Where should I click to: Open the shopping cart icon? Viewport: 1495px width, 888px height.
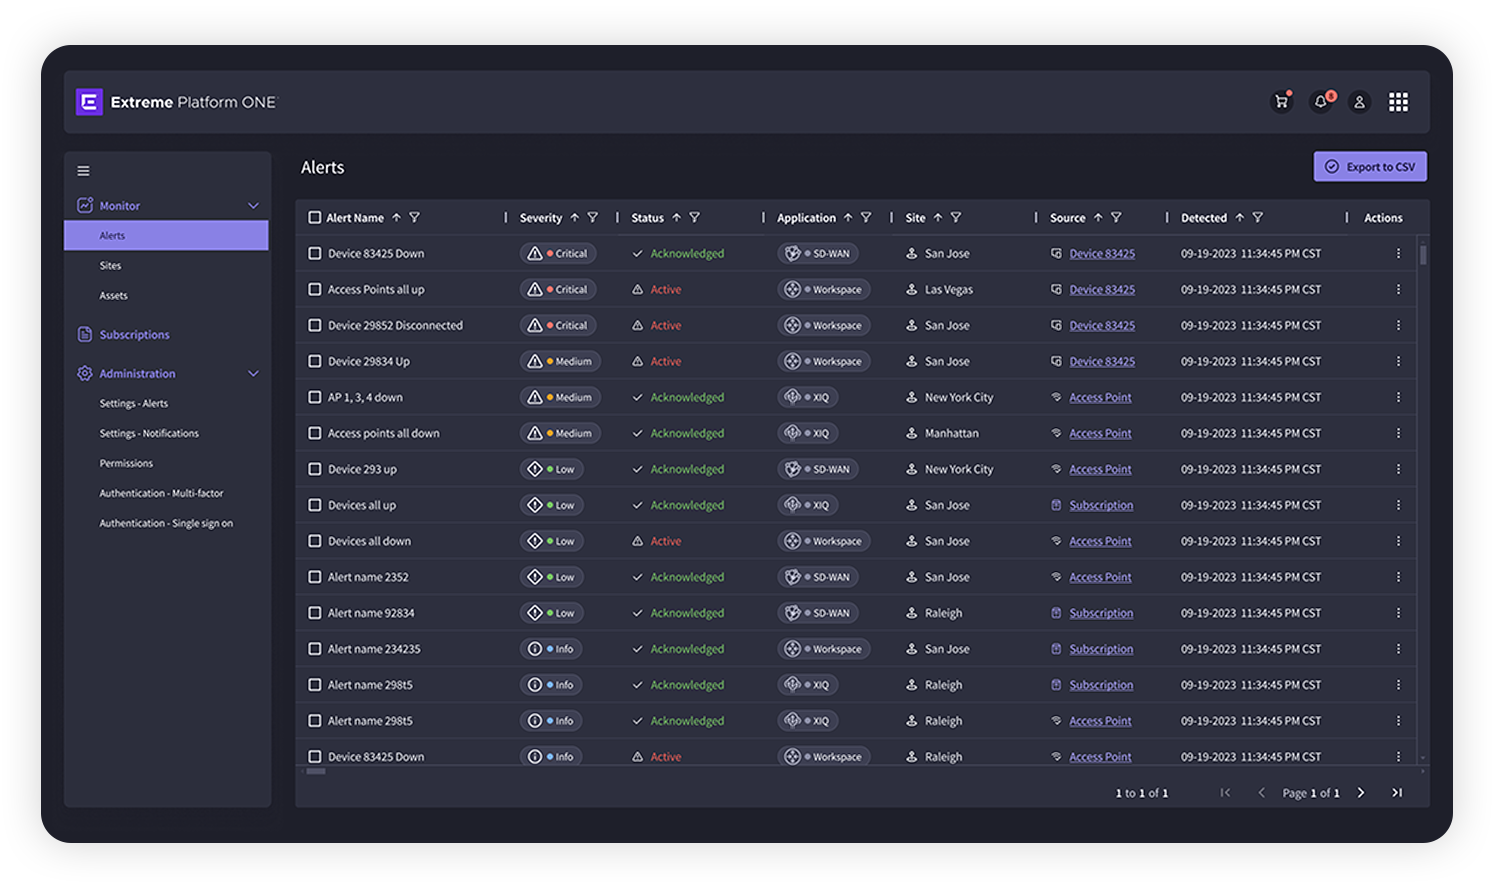pos(1281,102)
